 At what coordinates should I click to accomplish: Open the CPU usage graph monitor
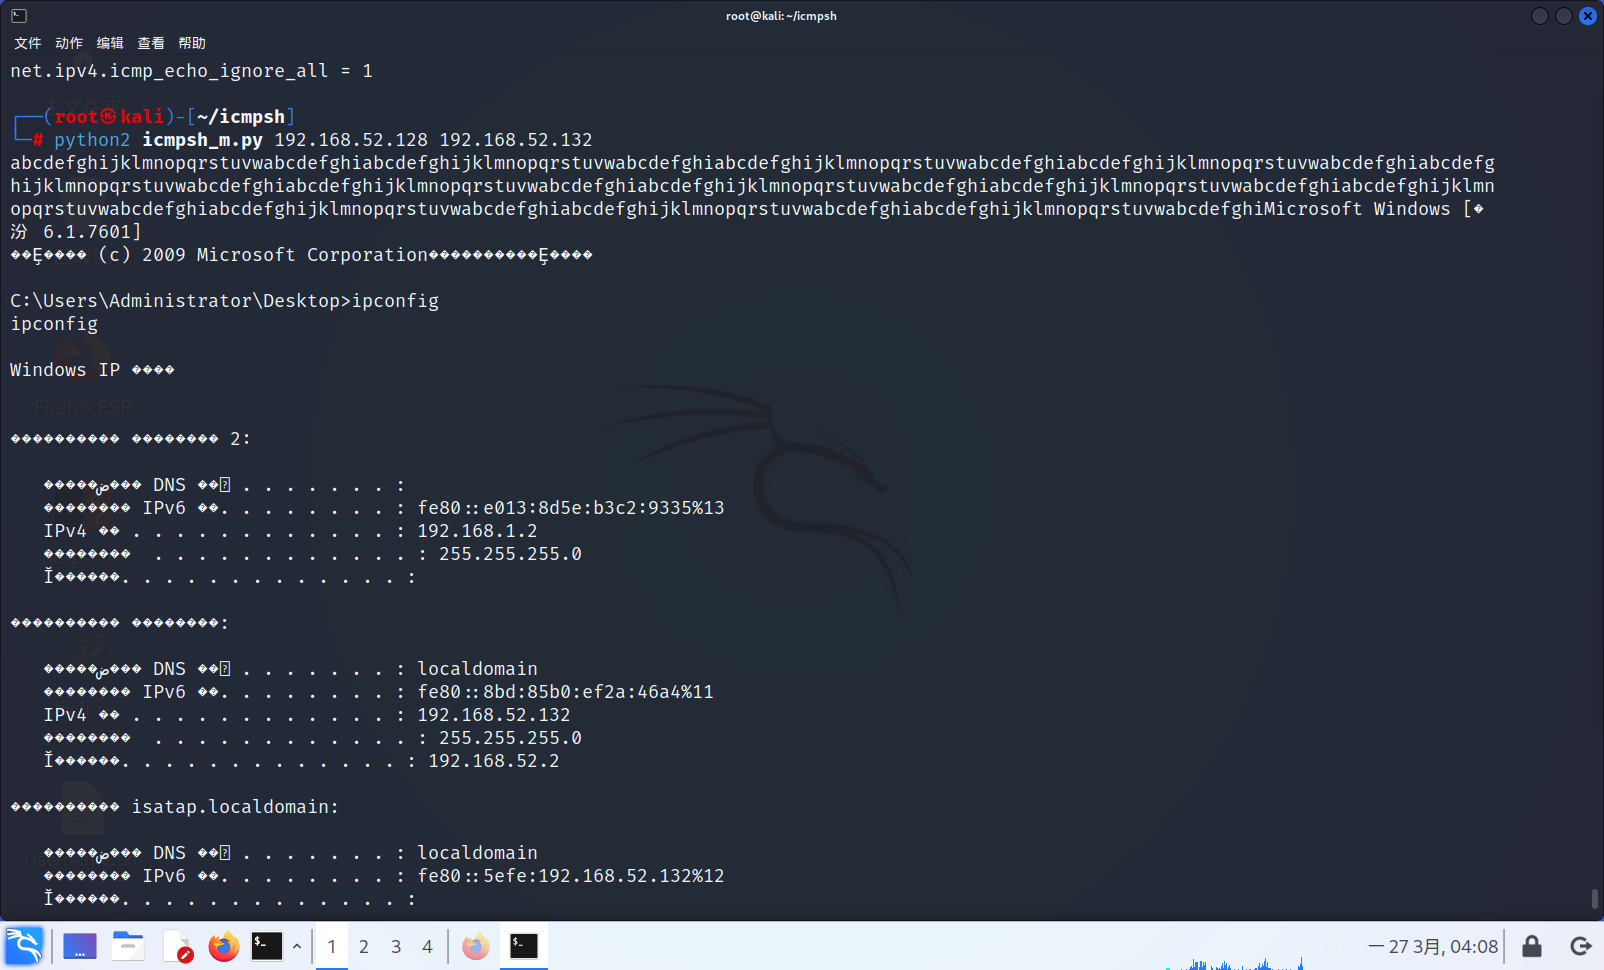pyautogui.click(x=1235, y=963)
